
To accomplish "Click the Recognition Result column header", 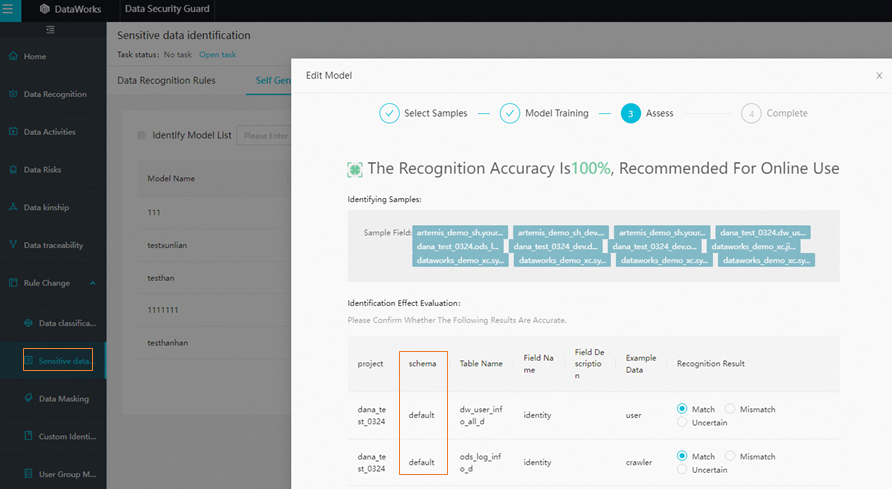I will click(711, 363).
